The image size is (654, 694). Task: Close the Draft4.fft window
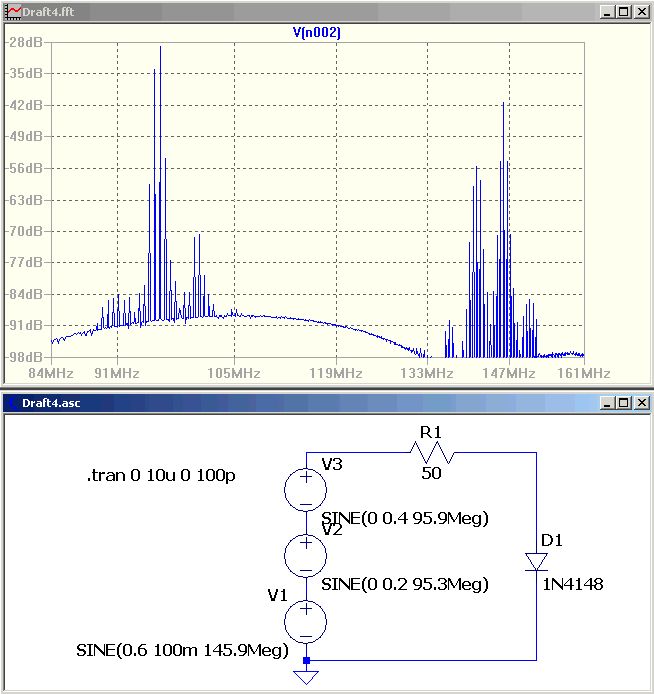click(641, 12)
